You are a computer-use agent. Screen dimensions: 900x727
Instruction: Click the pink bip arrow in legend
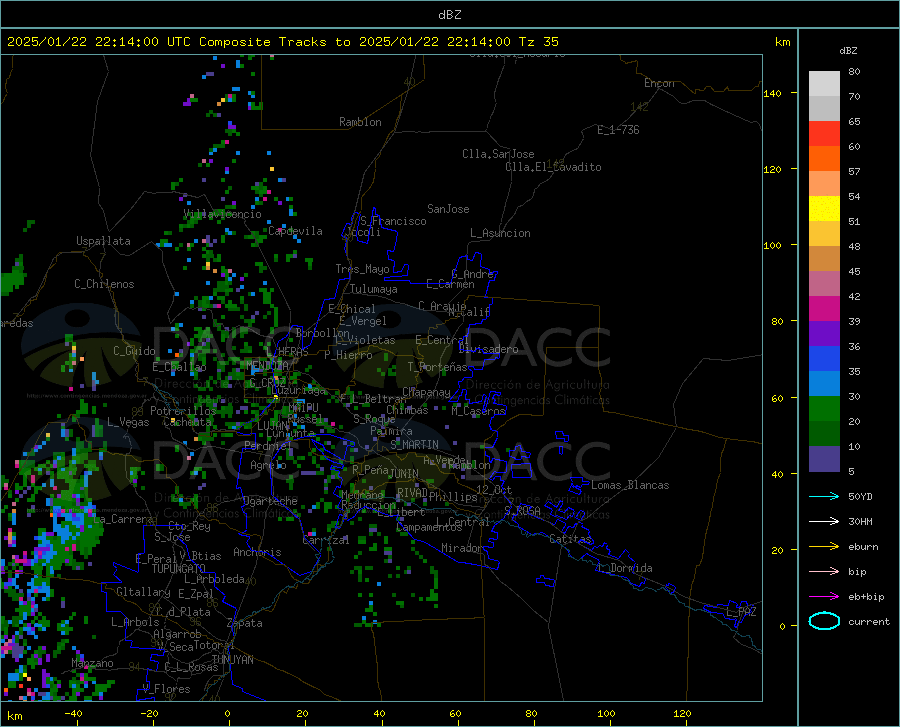[x=824, y=572]
